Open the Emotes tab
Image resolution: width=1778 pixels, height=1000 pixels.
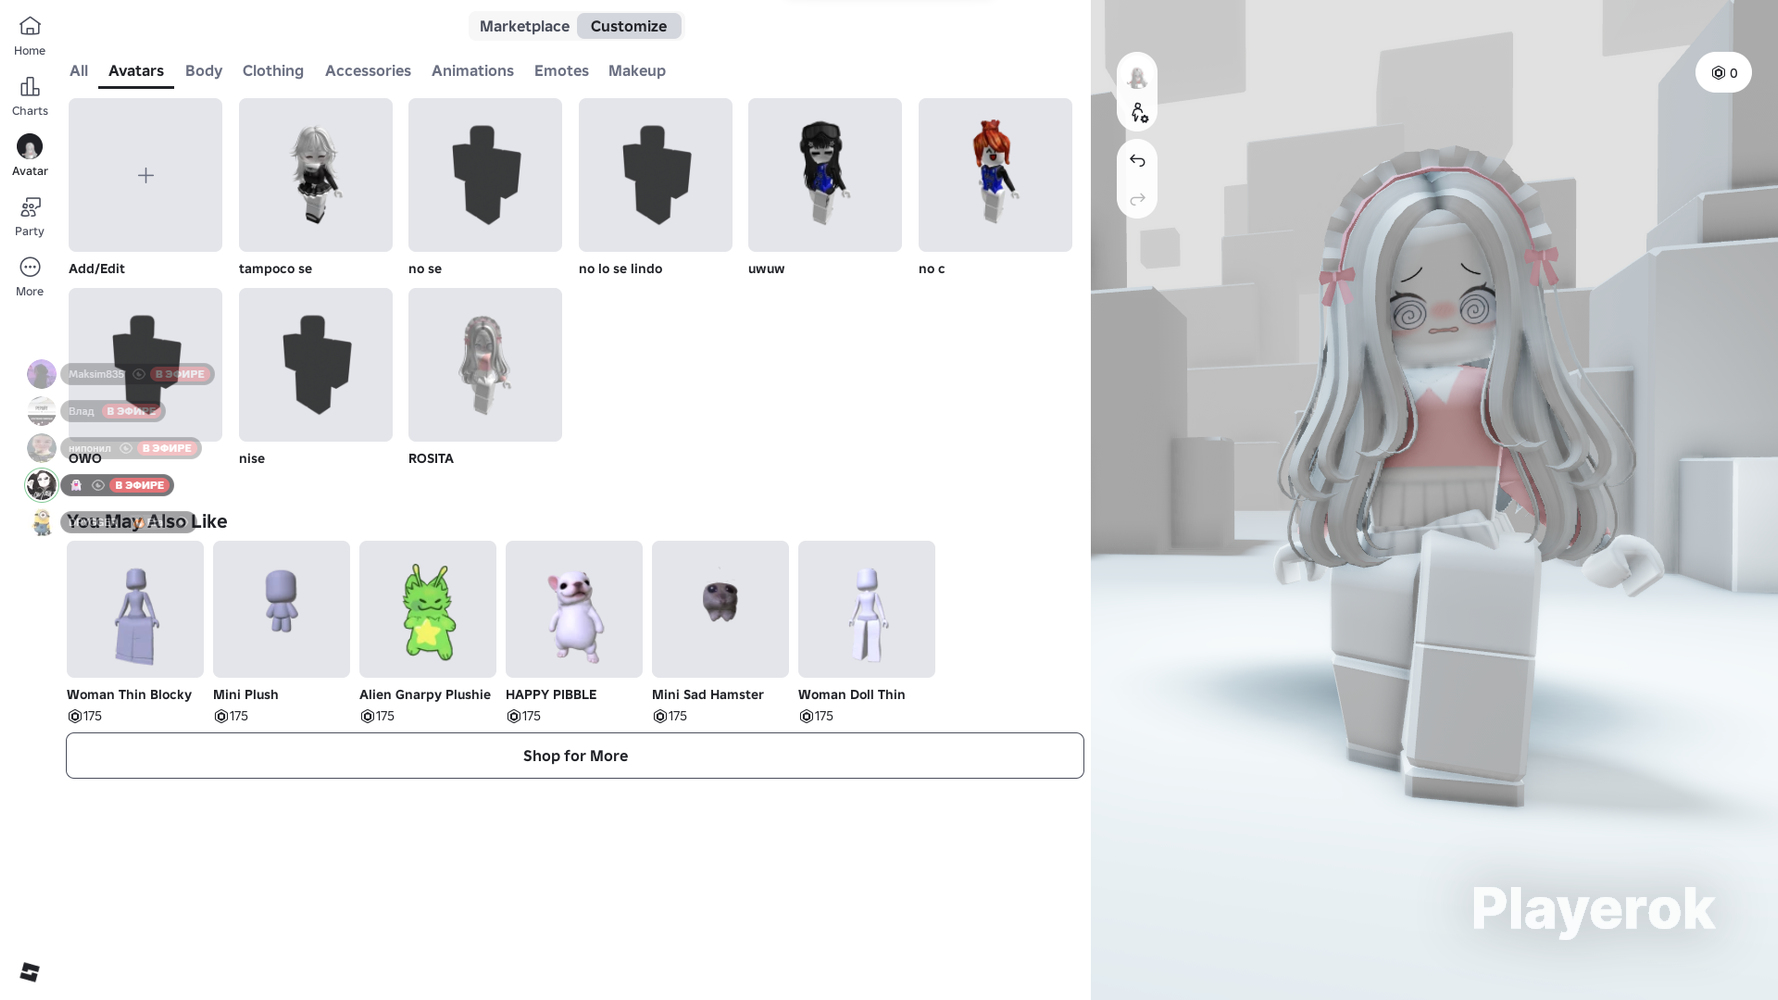coord(561,71)
